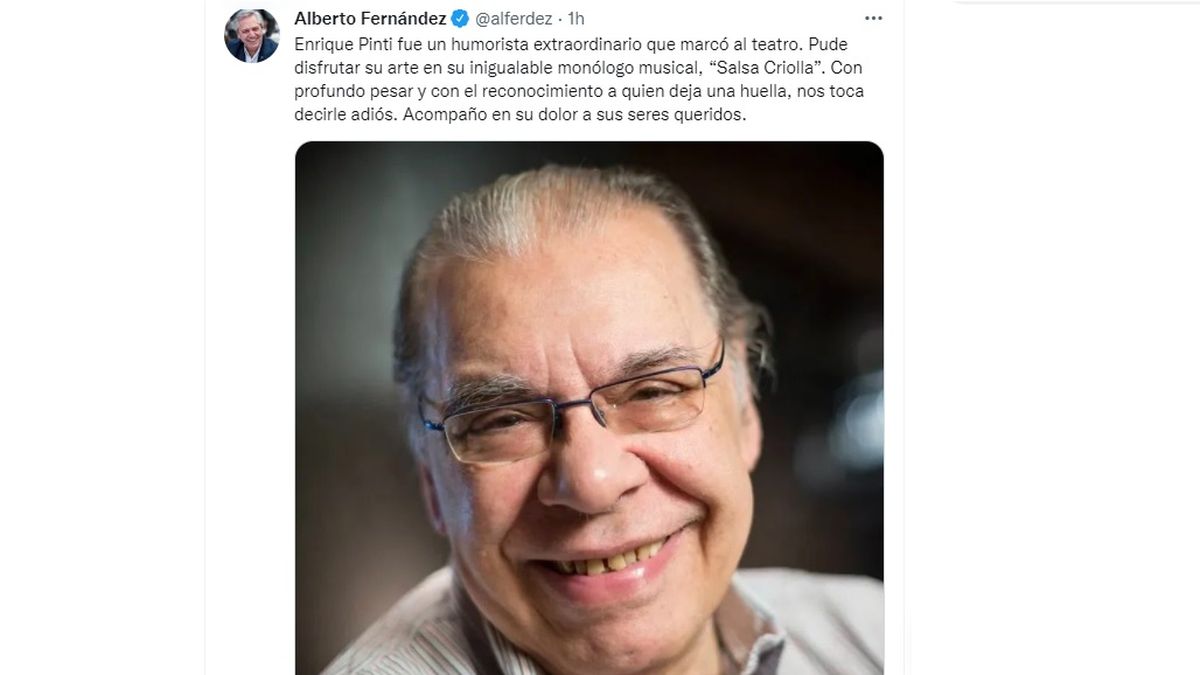Open the three-dot More options menu
Image resolution: width=1200 pixels, height=675 pixels.
pyautogui.click(x=873, y=18)
